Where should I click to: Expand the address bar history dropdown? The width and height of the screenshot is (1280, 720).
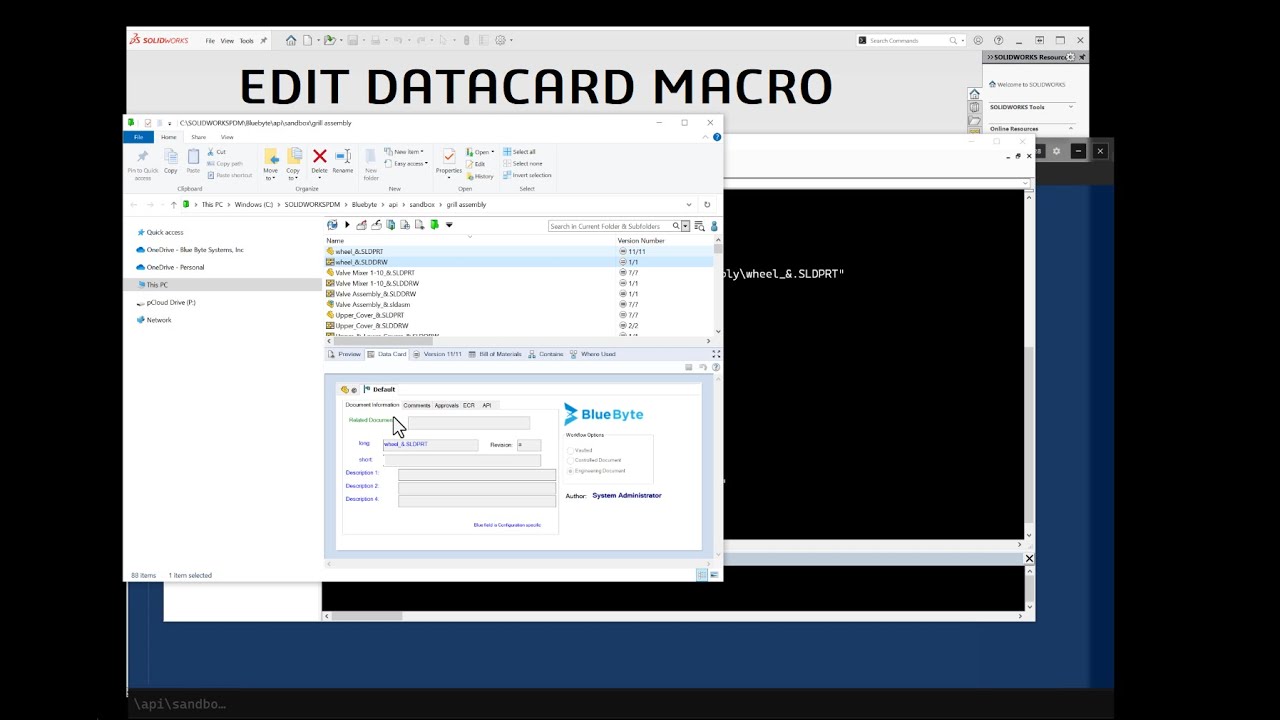[x=688, y=204]
